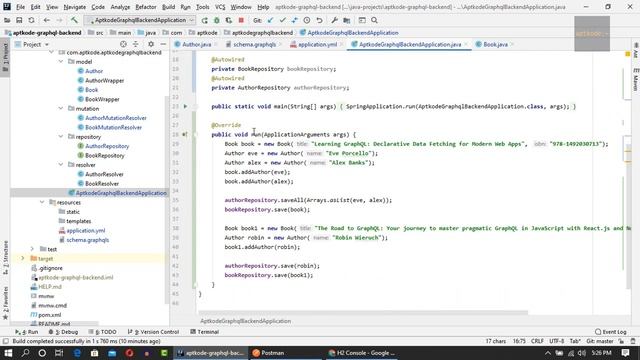Stop the running application
Screen dimensions: 640x360
[x=241, y=20]
